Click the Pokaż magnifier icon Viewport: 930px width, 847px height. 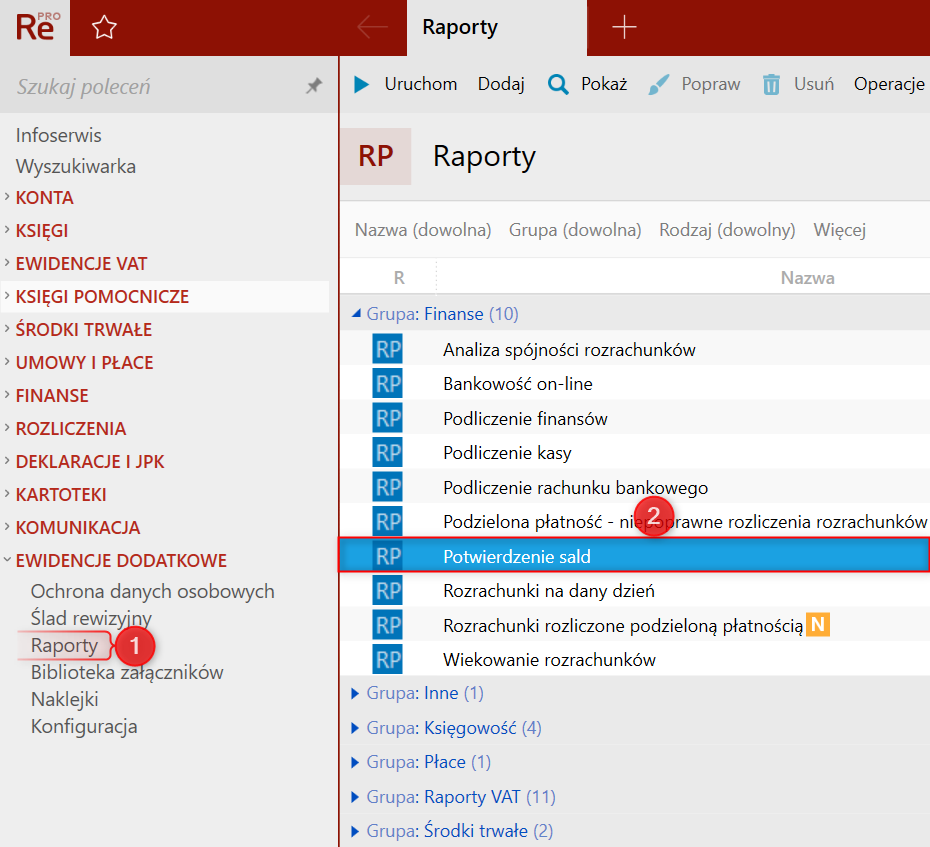[x=558, y=84]
